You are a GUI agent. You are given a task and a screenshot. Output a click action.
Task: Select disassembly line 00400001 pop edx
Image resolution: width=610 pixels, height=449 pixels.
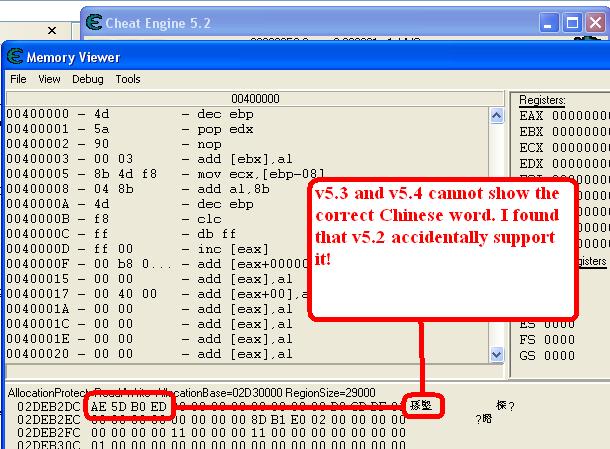pos(247,129)
